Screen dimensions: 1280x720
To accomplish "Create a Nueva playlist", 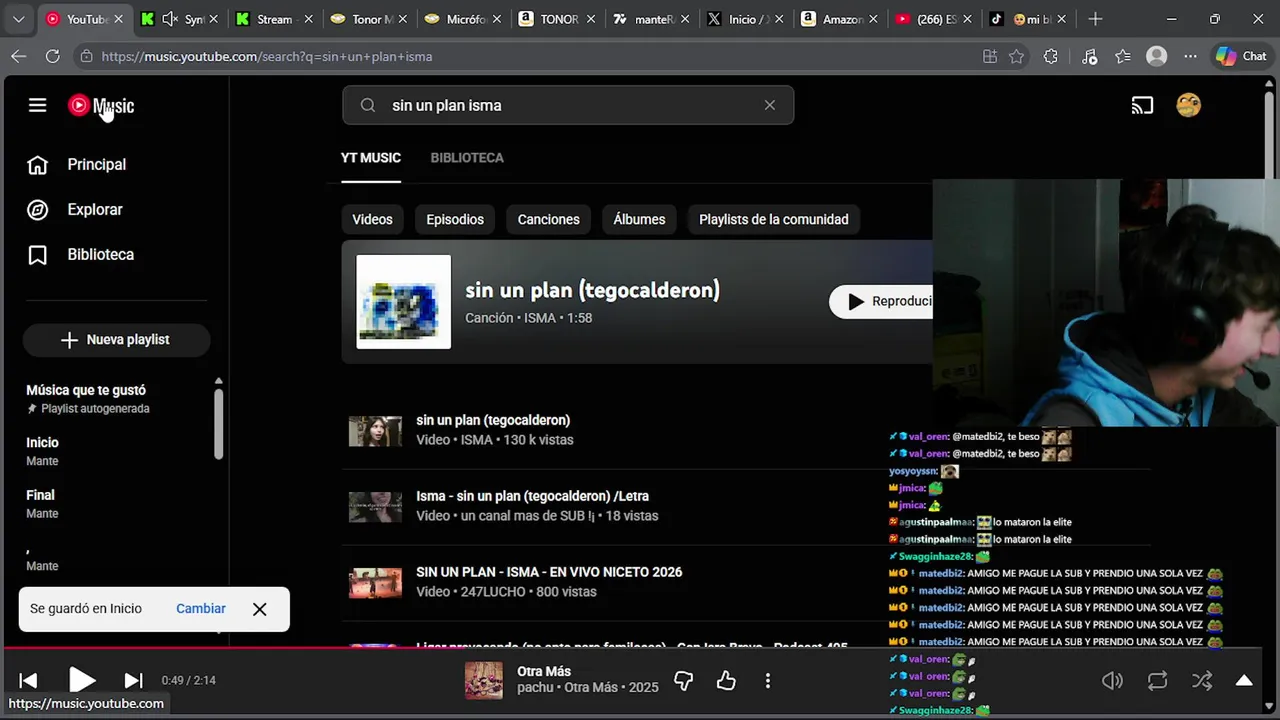I will (116, 339).
